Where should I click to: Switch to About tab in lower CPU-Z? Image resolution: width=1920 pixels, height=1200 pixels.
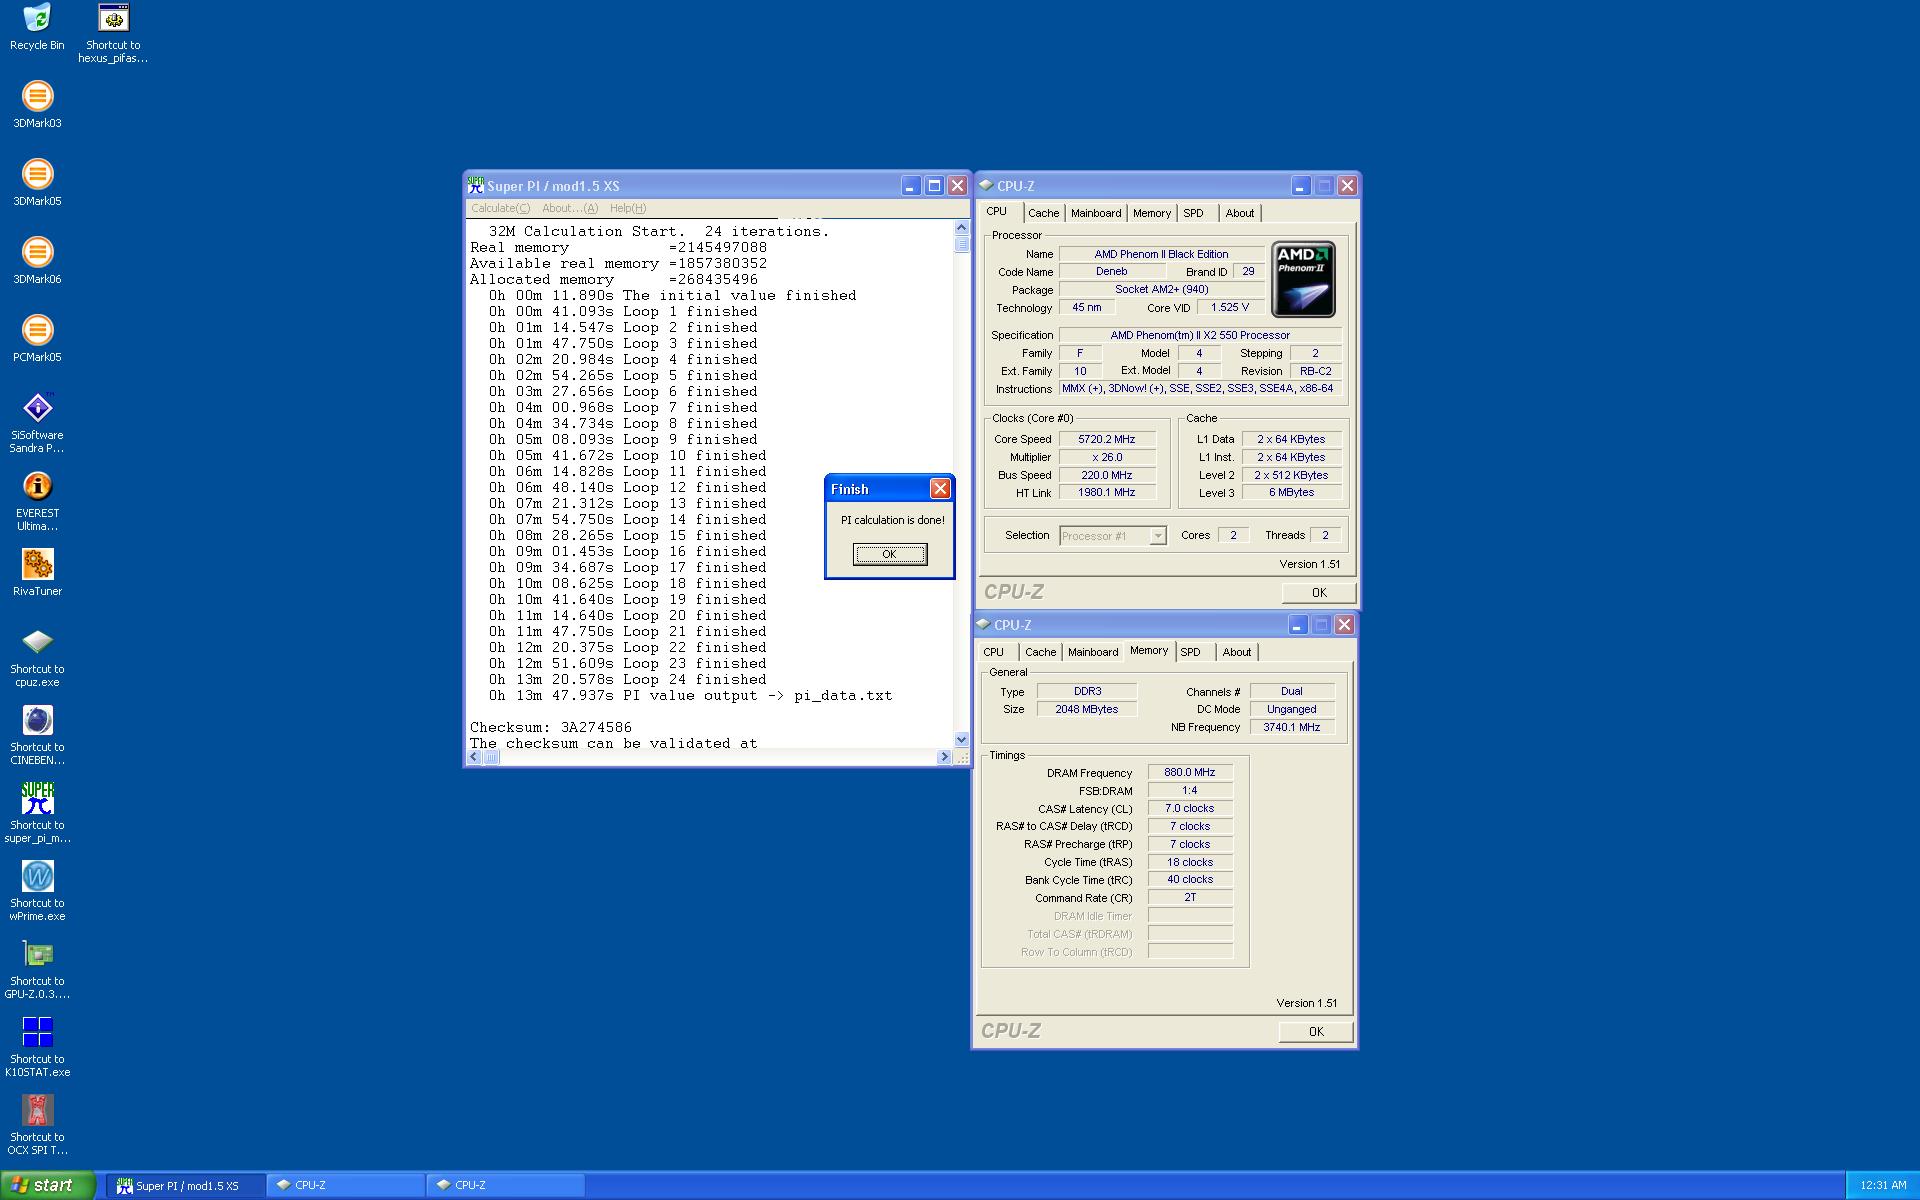(1236, 652)
